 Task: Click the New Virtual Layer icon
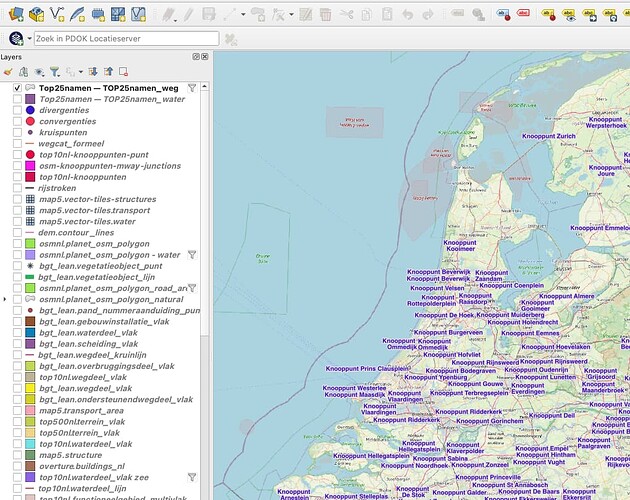(138, 14)
